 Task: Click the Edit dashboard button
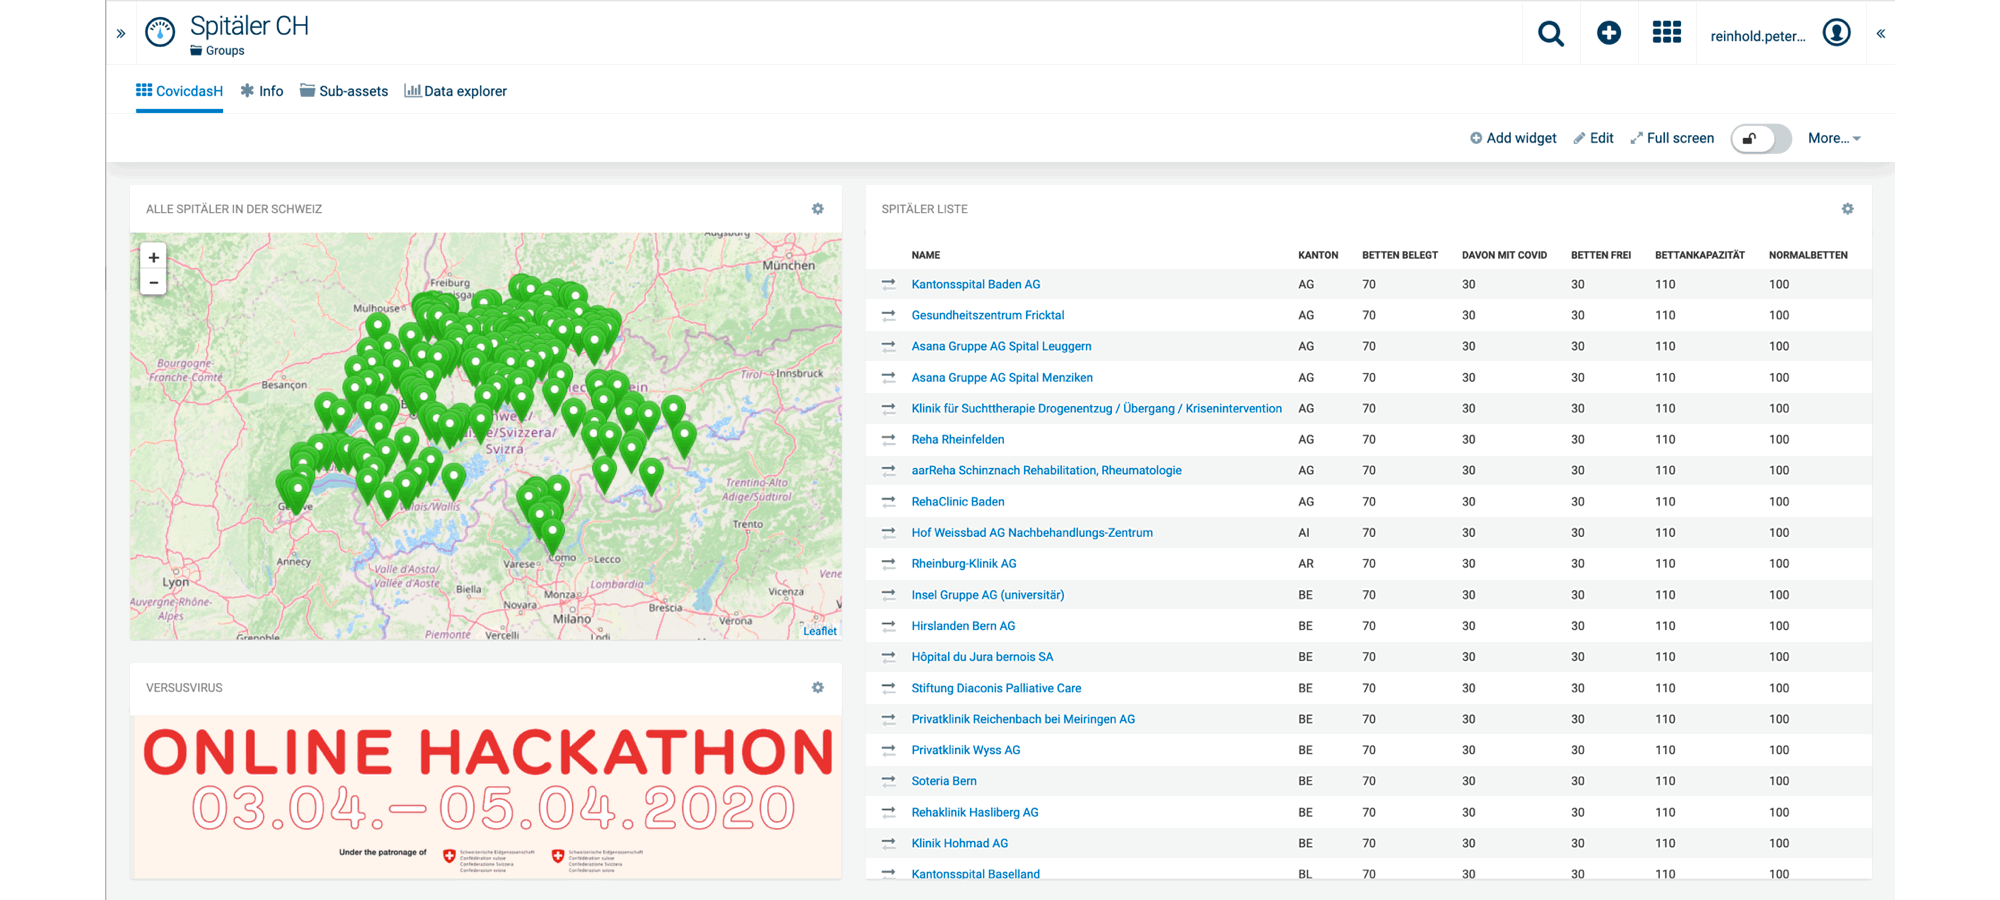tap(1593, 139)
